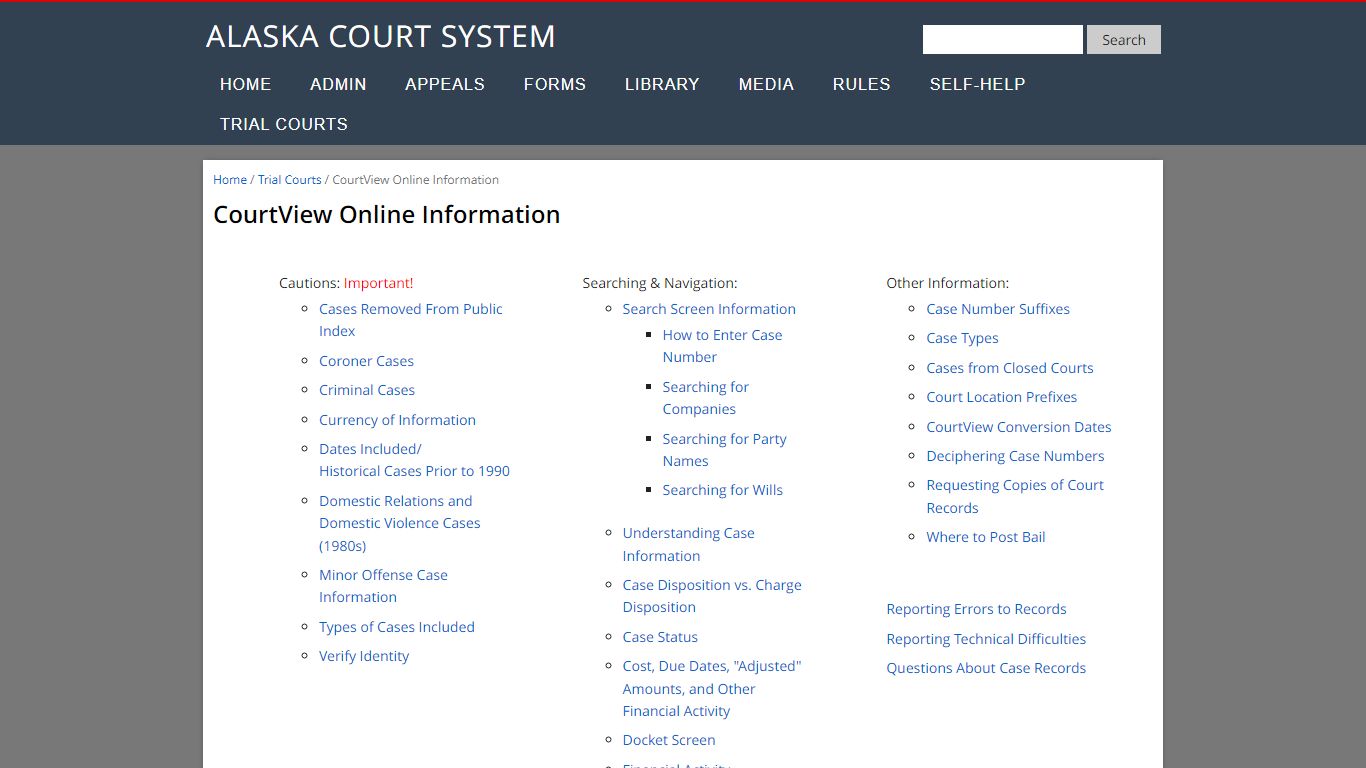1366x768 pixels.
Task: Open Reporting Errors to Records link
Action: coord(976,609)
